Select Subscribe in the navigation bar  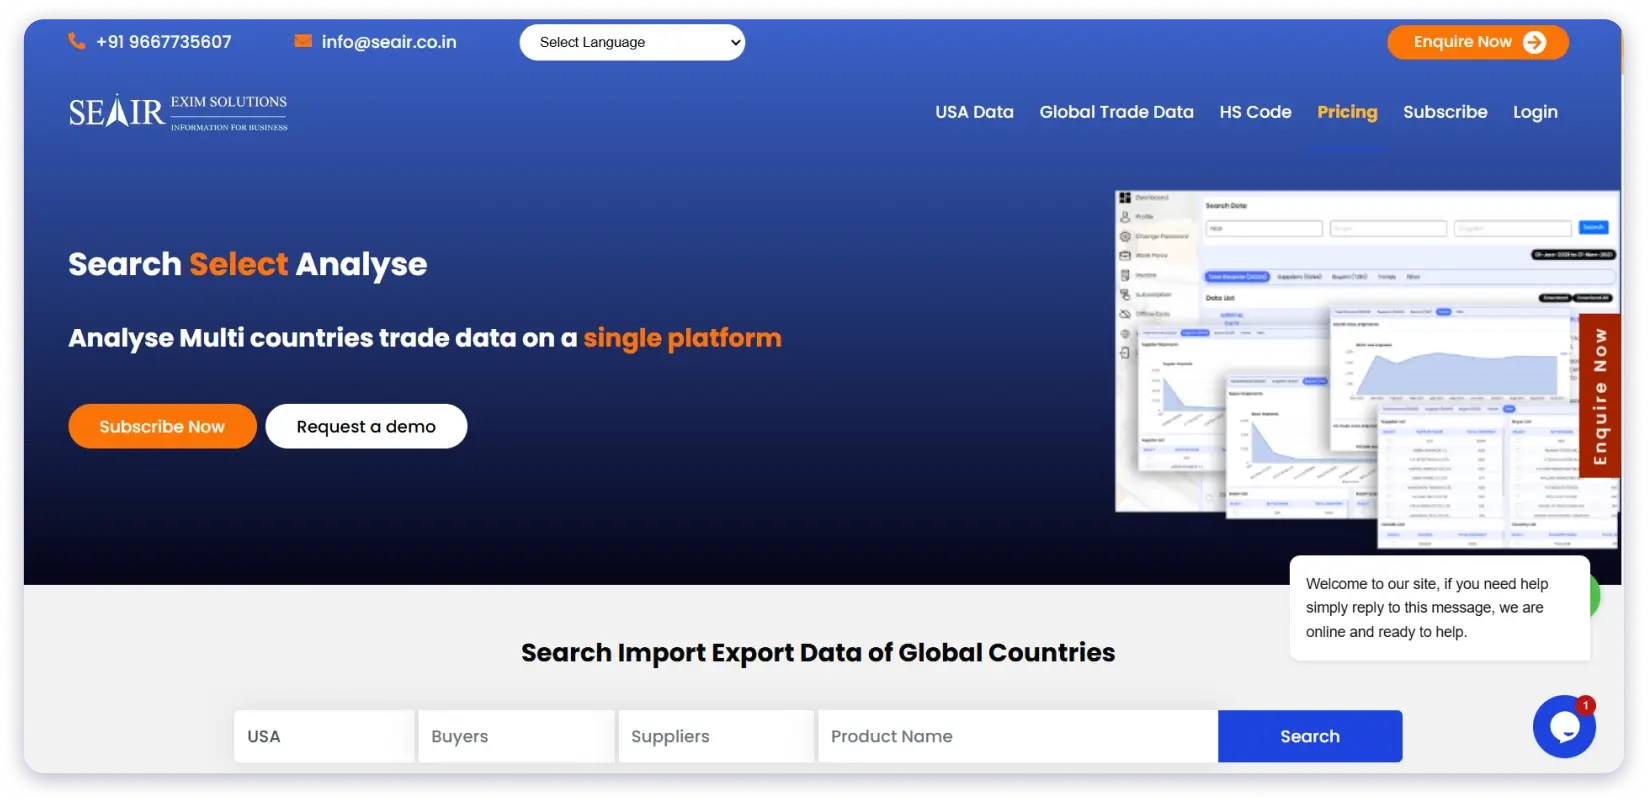point(1445,112)
